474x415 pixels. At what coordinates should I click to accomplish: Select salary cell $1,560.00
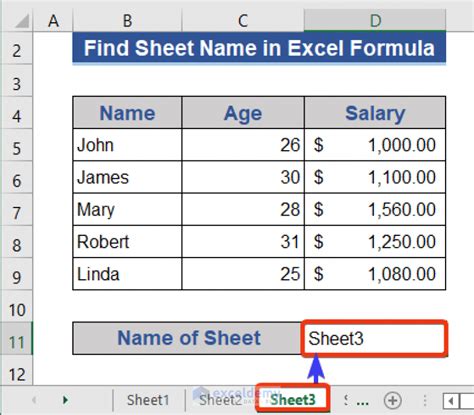[375, 210]
